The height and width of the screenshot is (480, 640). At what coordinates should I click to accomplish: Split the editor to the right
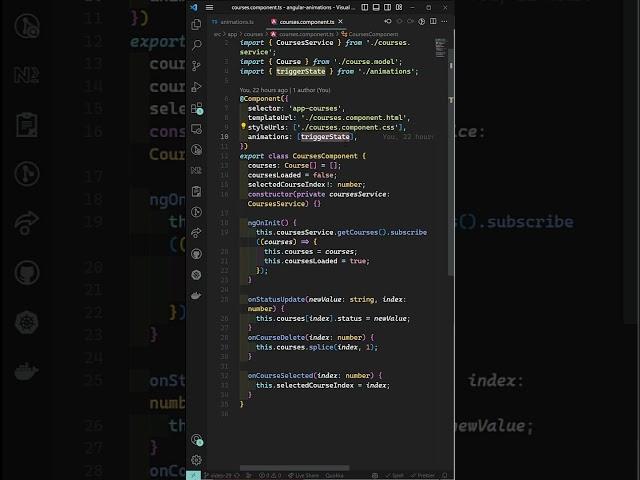point(433,21)
